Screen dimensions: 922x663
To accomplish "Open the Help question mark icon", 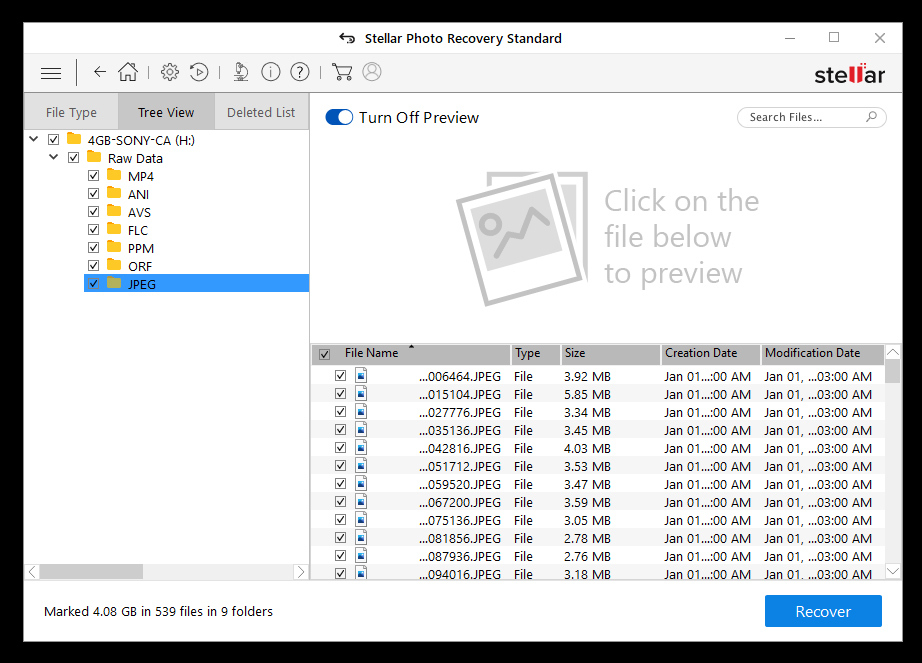I will [299, 72].
